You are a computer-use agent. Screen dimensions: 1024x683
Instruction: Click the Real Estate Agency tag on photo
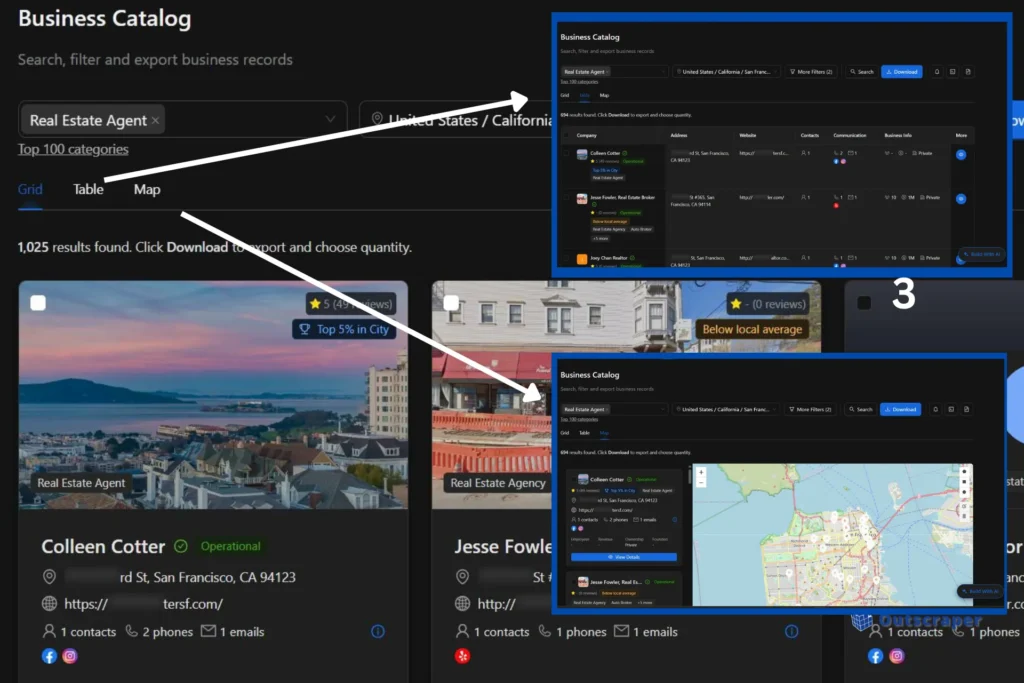pyautogui.click(x=498, y=483)
